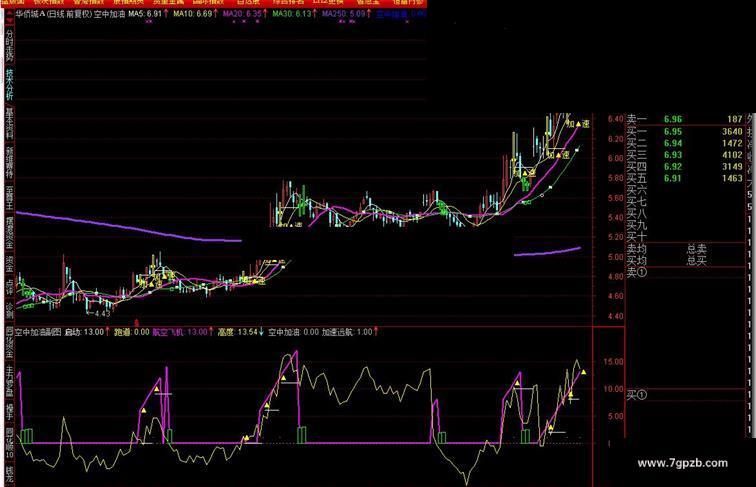The height and width of the screenshot is (487, 756).
Task: Select the MA20: 6.35 indicator label
Action: (244, 14)
